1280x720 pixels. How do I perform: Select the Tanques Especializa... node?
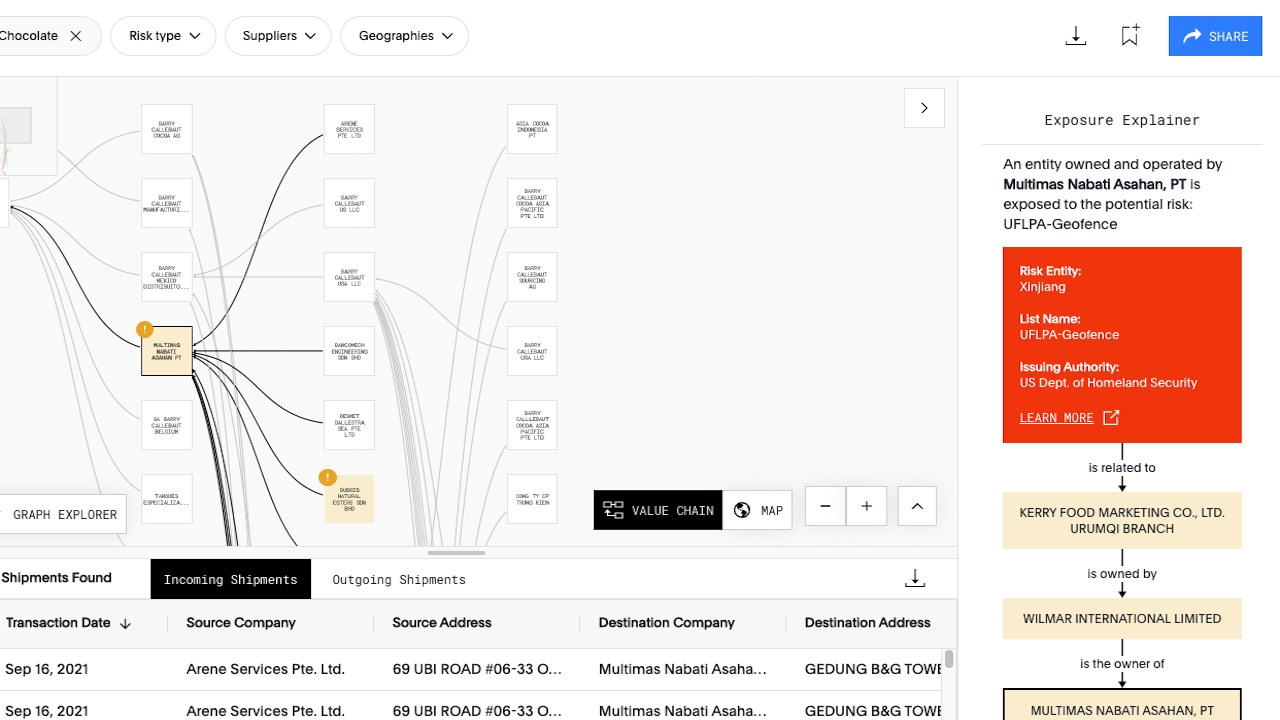pyautogui.click(x=166, y=499)
